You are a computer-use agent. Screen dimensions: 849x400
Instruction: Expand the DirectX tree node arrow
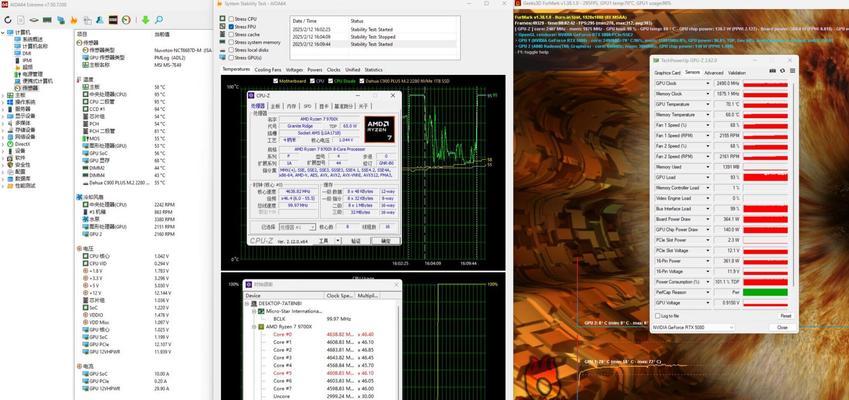(3, 144)
